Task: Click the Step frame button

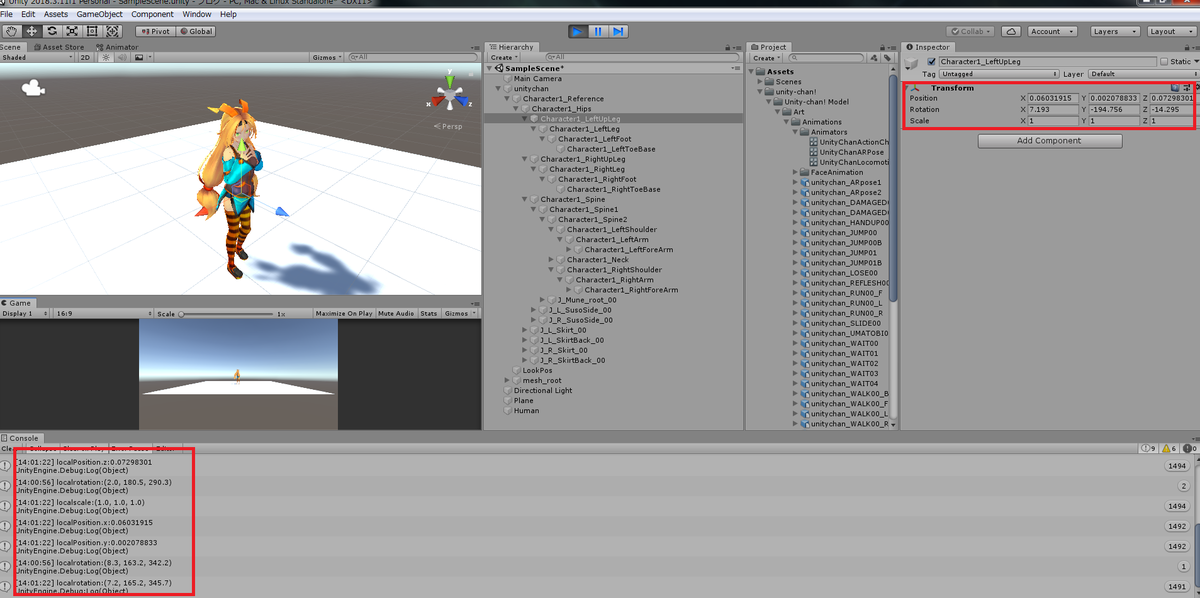Action: [x=619, y=32]
